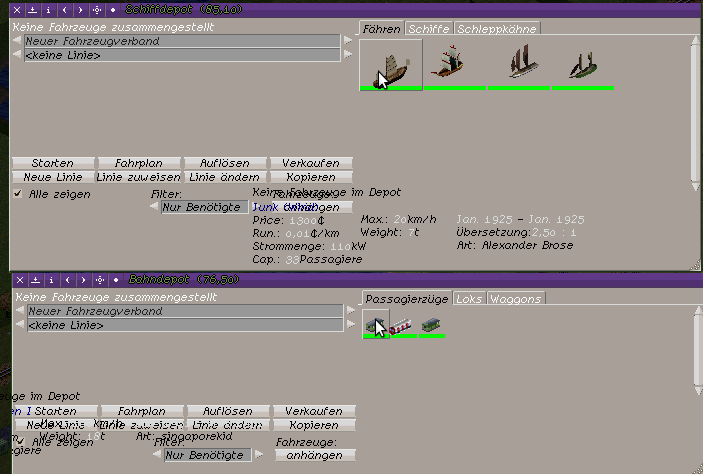The width and height of the screenshot is (703, 474).
Task: Pick the green passenger train in Bahndepot
Action: pos(432,325)
